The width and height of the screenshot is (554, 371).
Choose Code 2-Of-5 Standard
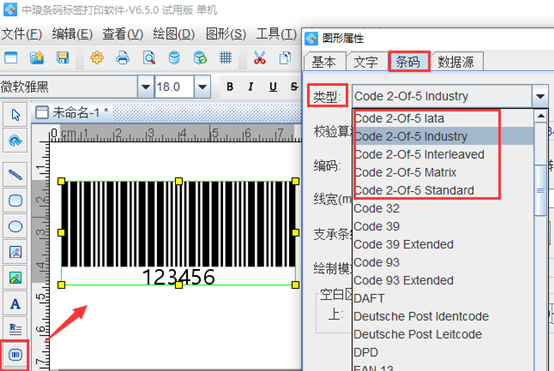(443, 190)
